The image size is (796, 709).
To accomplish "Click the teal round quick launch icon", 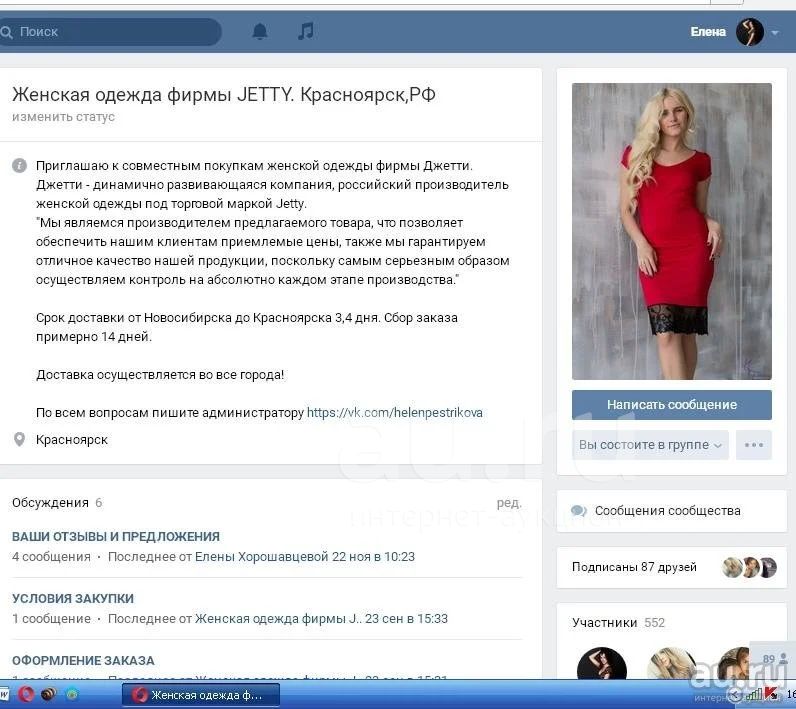I will point(72,694).
